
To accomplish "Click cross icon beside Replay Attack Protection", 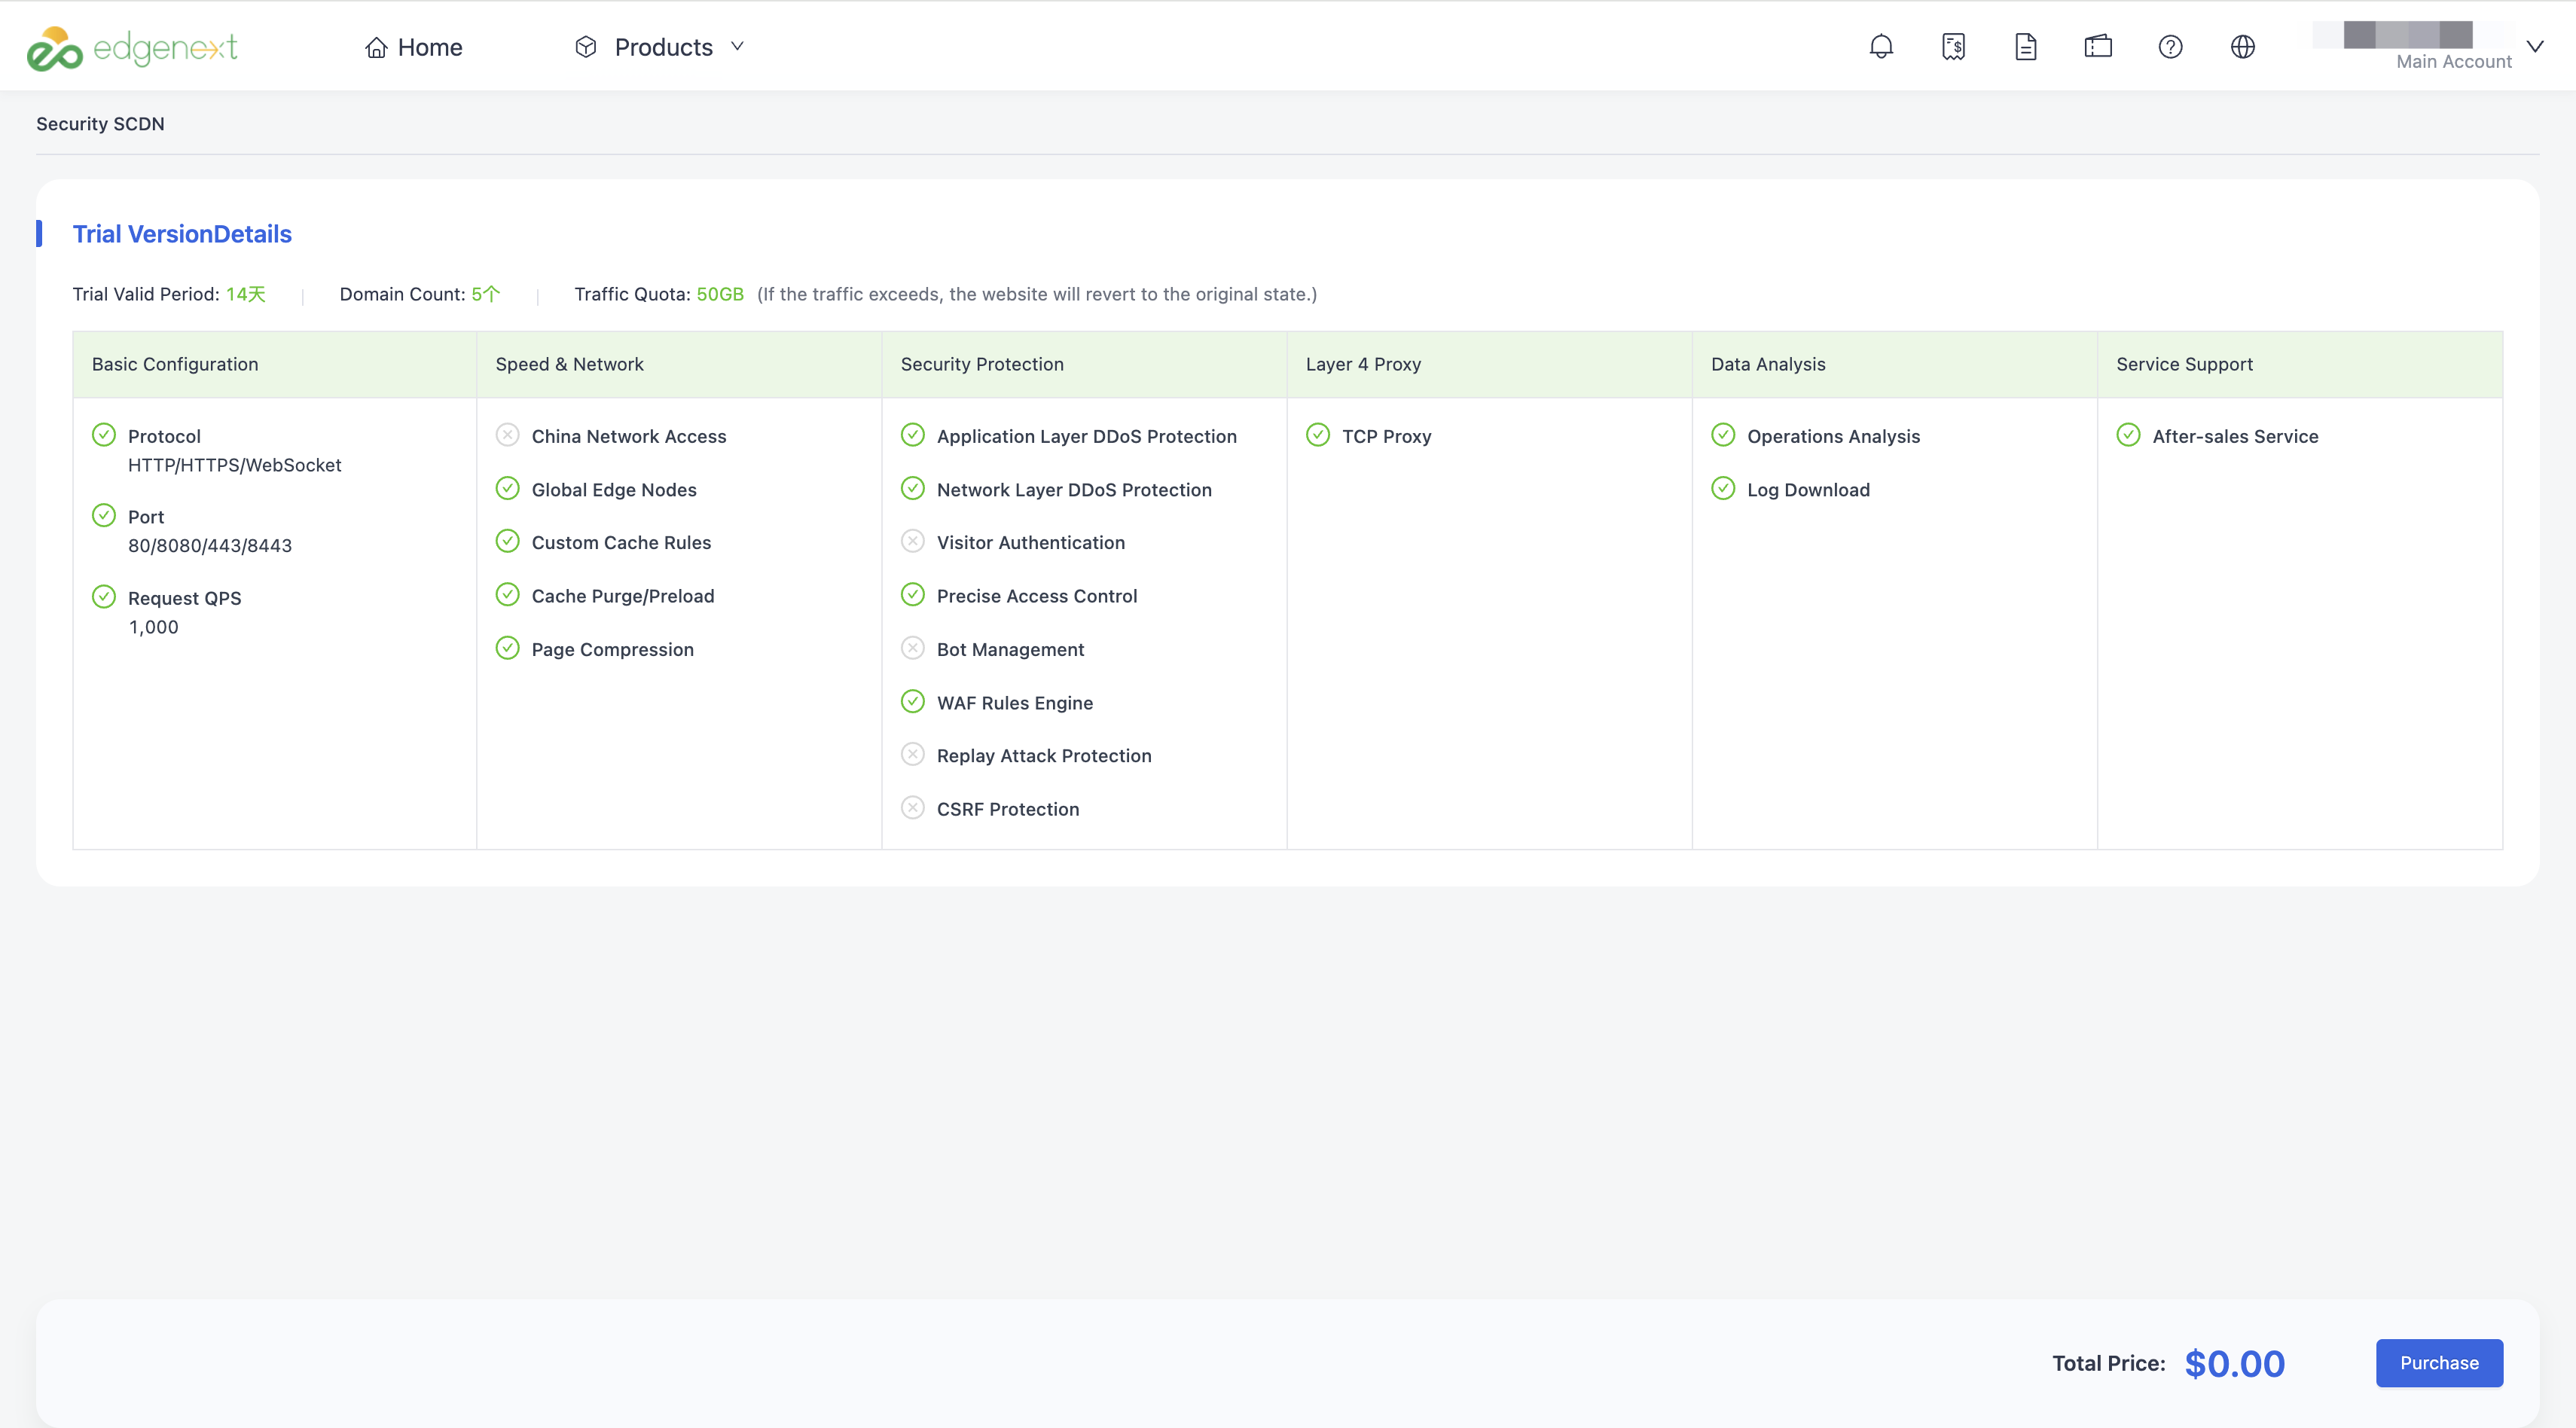I will coord(913,754).
